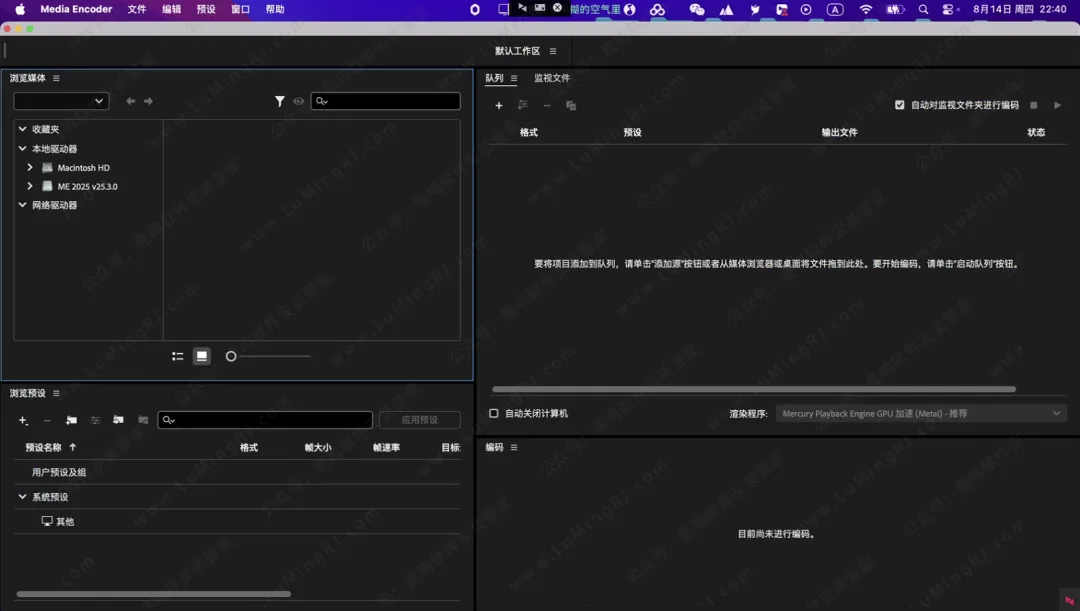
Task: Click the 应用预设 button
Action: click(x=419, y=420)
